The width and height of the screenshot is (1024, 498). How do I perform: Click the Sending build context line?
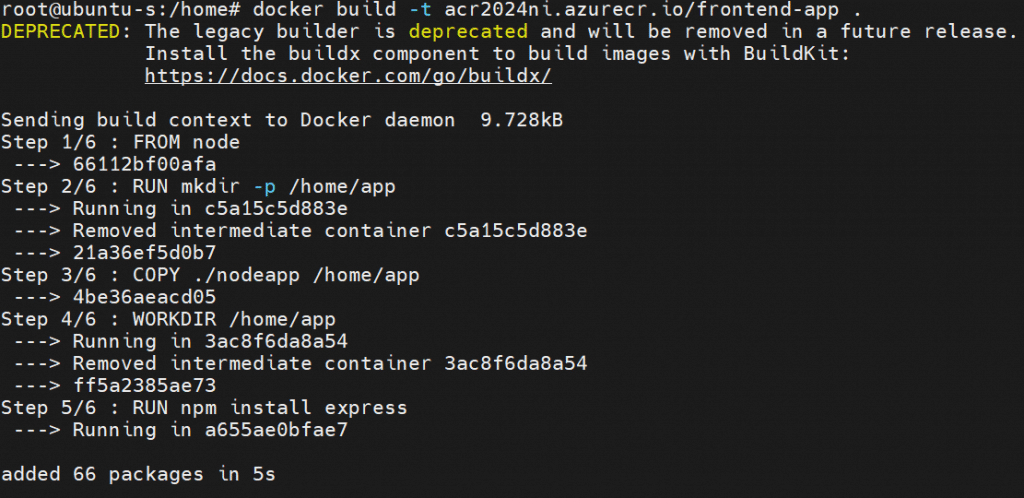(282, 120)
